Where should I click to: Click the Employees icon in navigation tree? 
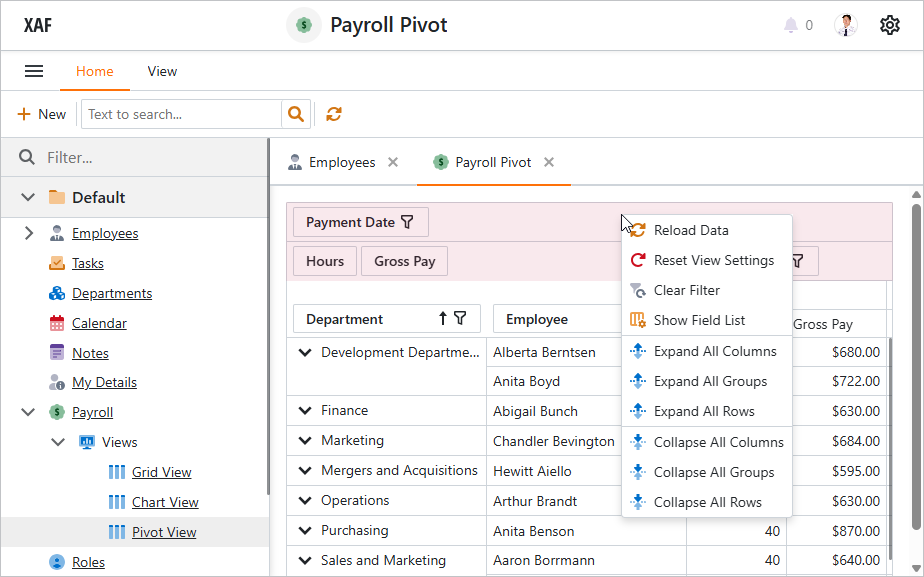[x=57, y=233]
